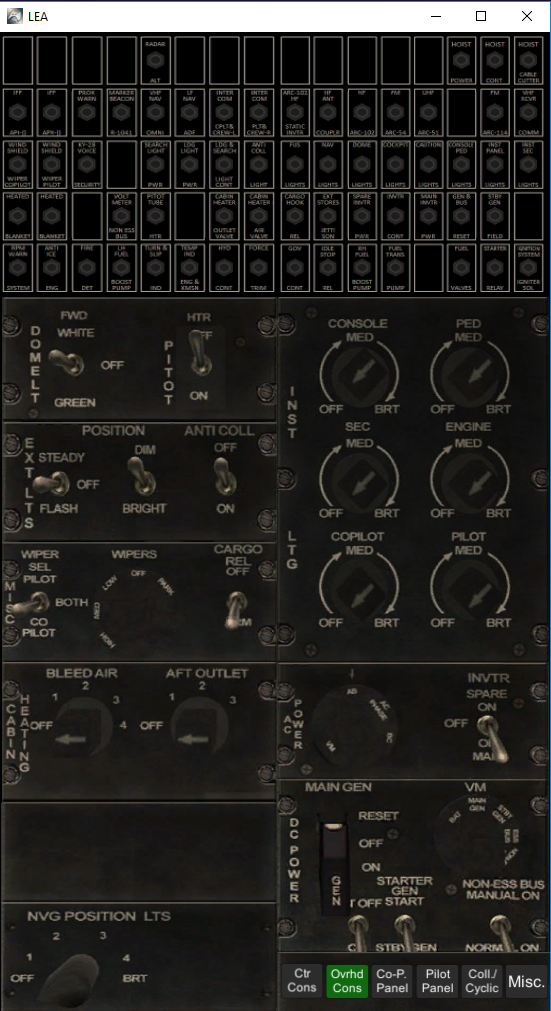Toggle the PROX WARN circuit breaker
The height and width of the screenshot is (1011, 551).
coord(86,113)
